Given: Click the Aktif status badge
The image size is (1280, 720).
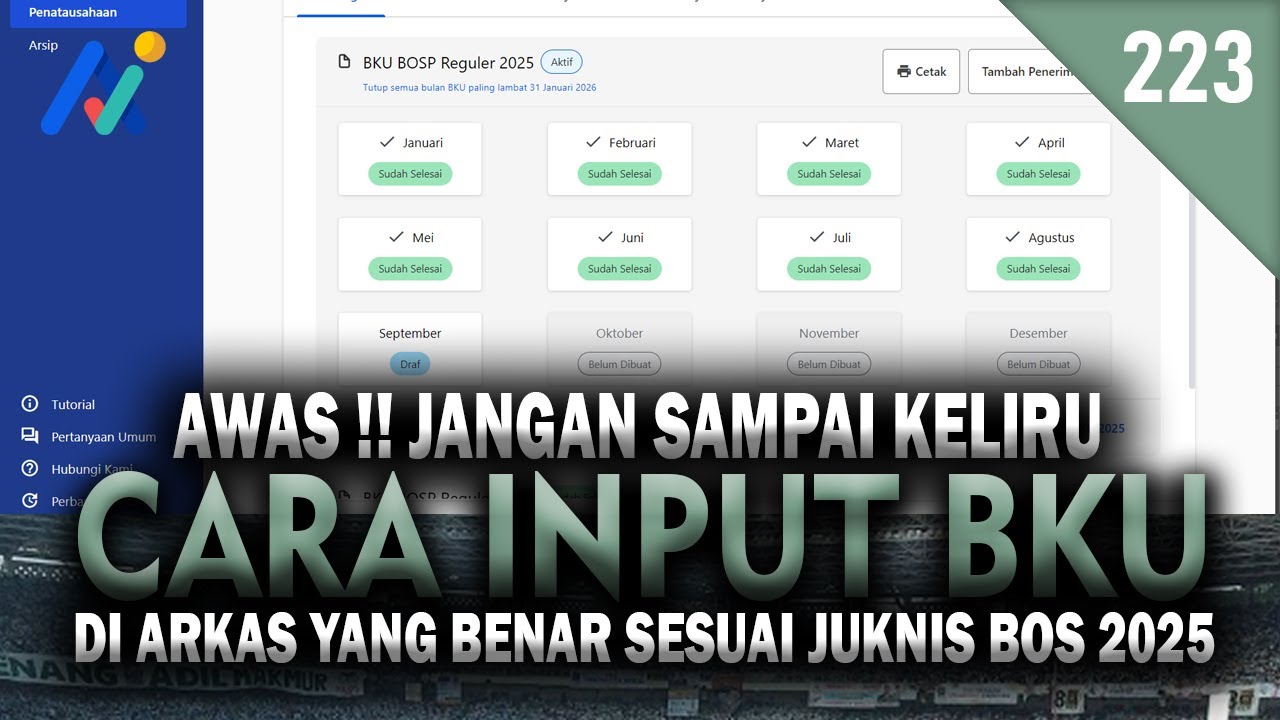Looking at the screenshot, I should (561, 62).
